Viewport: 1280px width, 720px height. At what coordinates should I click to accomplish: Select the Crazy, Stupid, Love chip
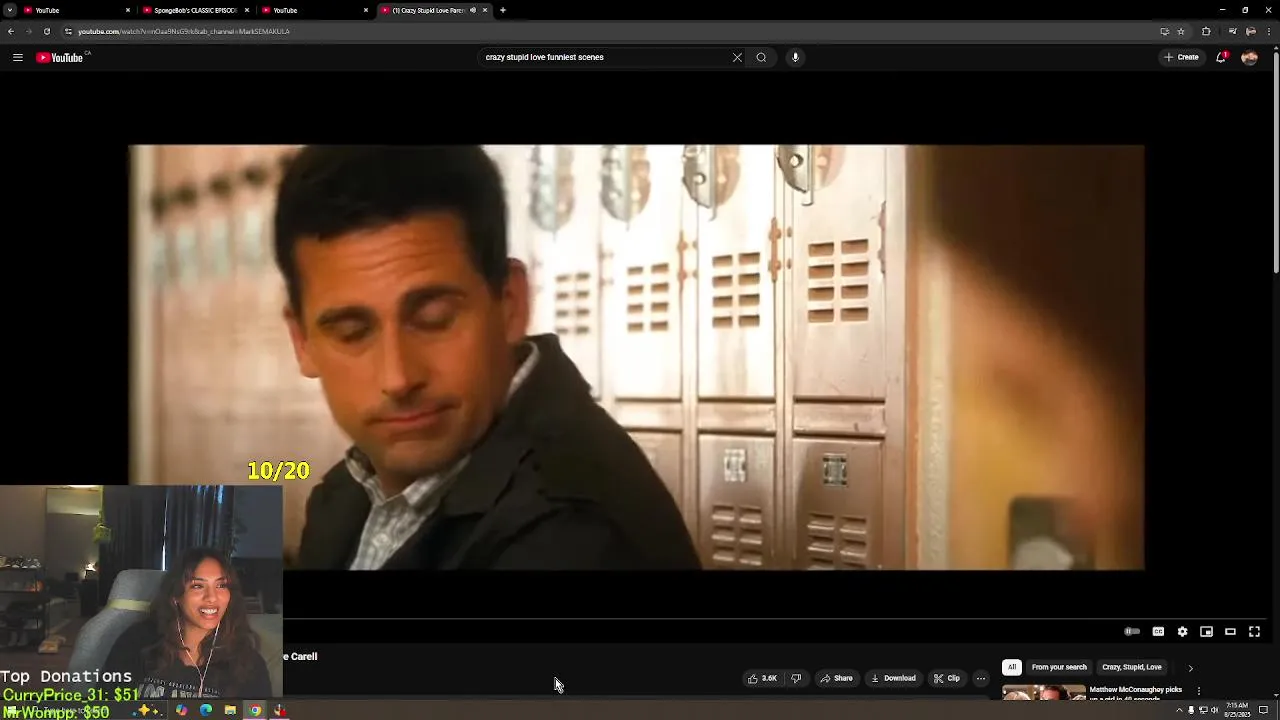click(1132, 667)
